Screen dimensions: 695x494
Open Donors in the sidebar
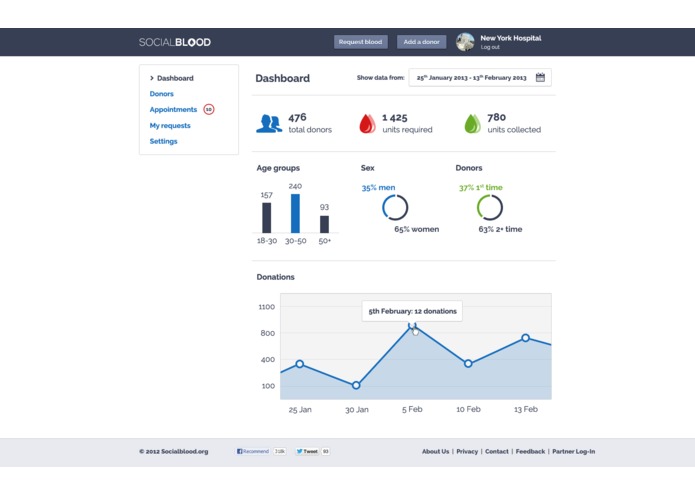click(x=161, y=94)
